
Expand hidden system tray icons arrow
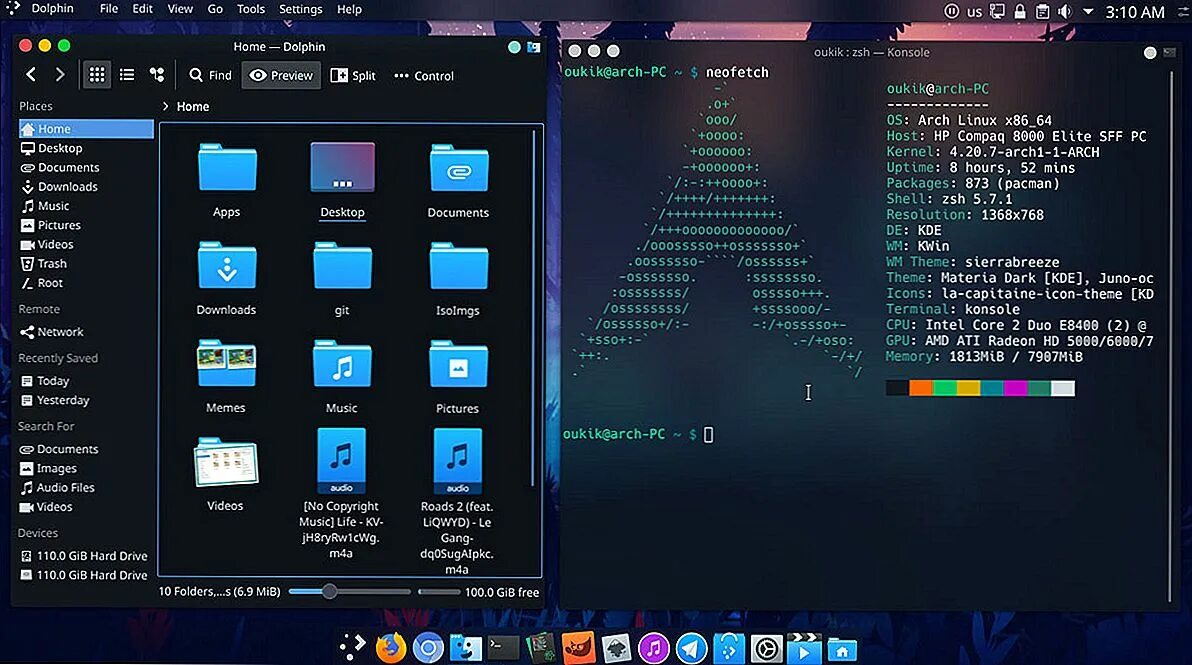click(x=1088, y=11)
